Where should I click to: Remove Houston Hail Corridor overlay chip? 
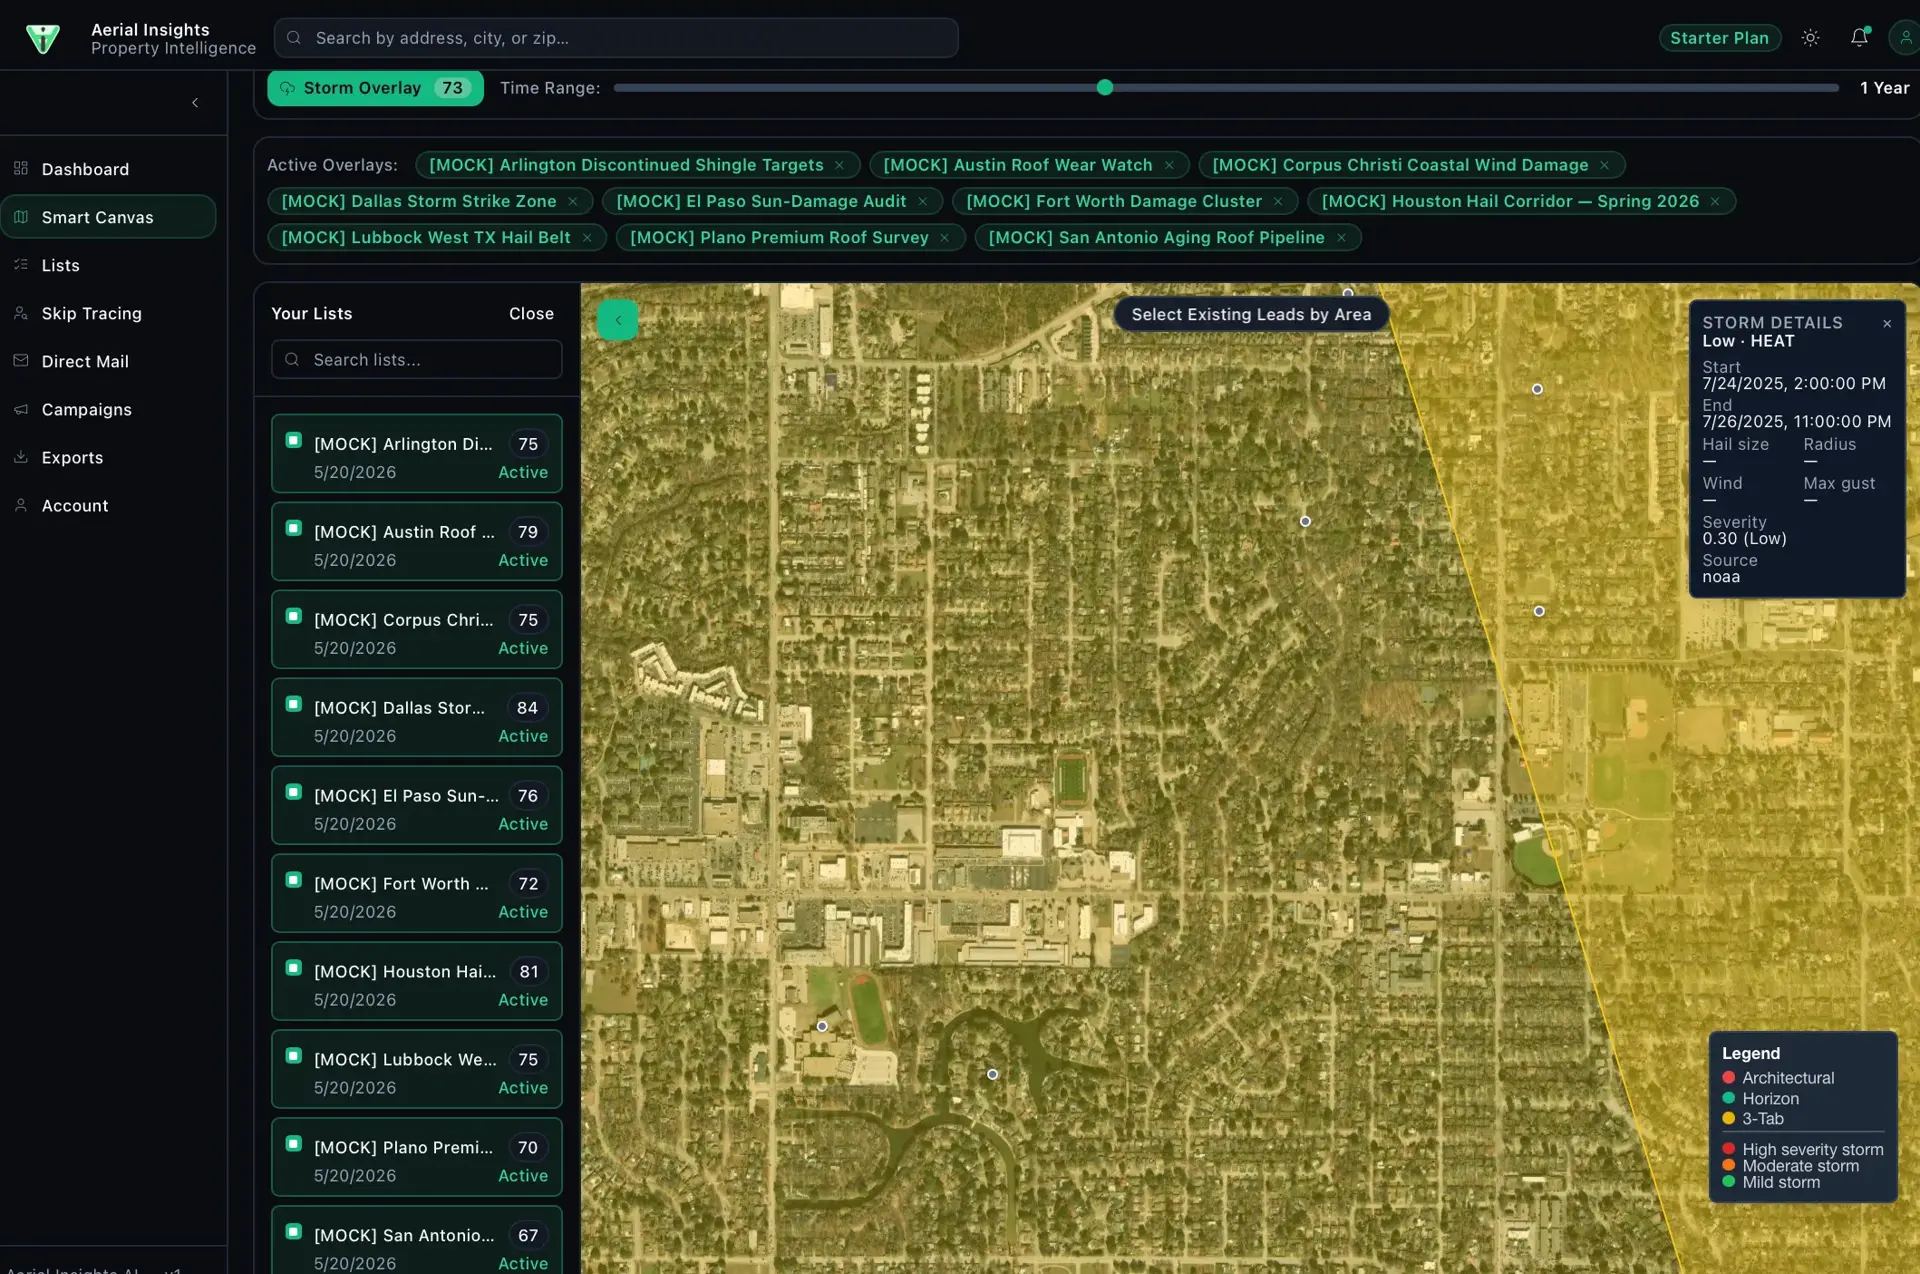(1715, 201)
